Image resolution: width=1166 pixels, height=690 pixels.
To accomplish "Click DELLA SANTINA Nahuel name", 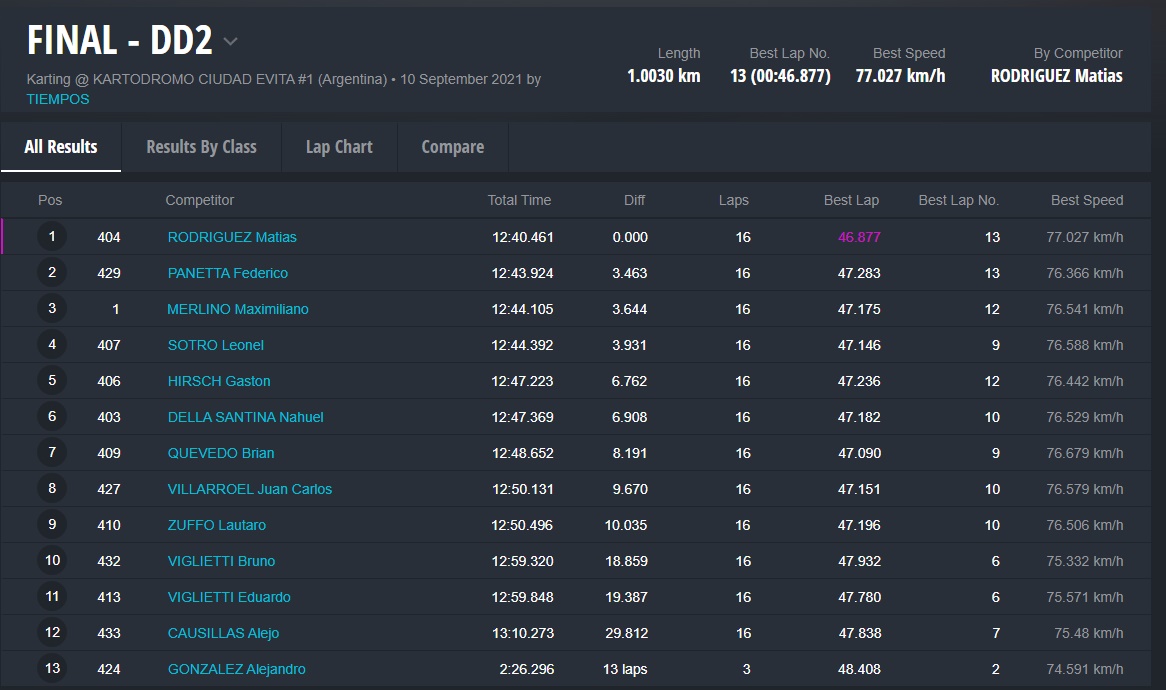I will [x=245, y=417].
